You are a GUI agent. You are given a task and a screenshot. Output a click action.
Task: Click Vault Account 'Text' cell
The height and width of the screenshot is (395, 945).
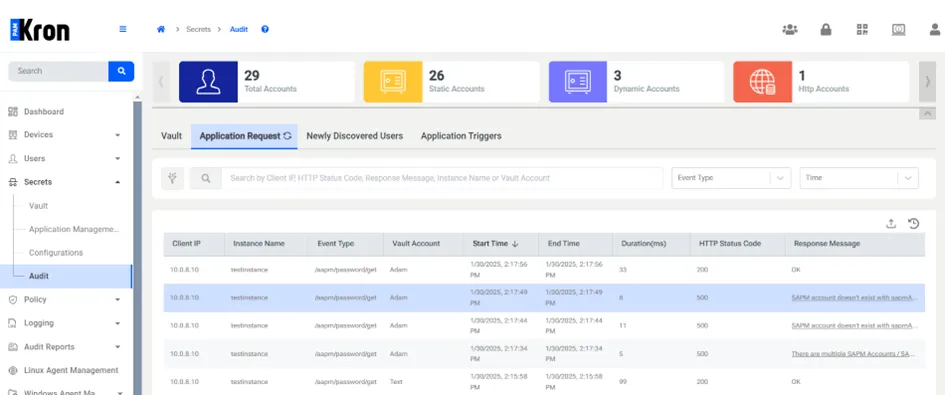click(x=396, y=382)
